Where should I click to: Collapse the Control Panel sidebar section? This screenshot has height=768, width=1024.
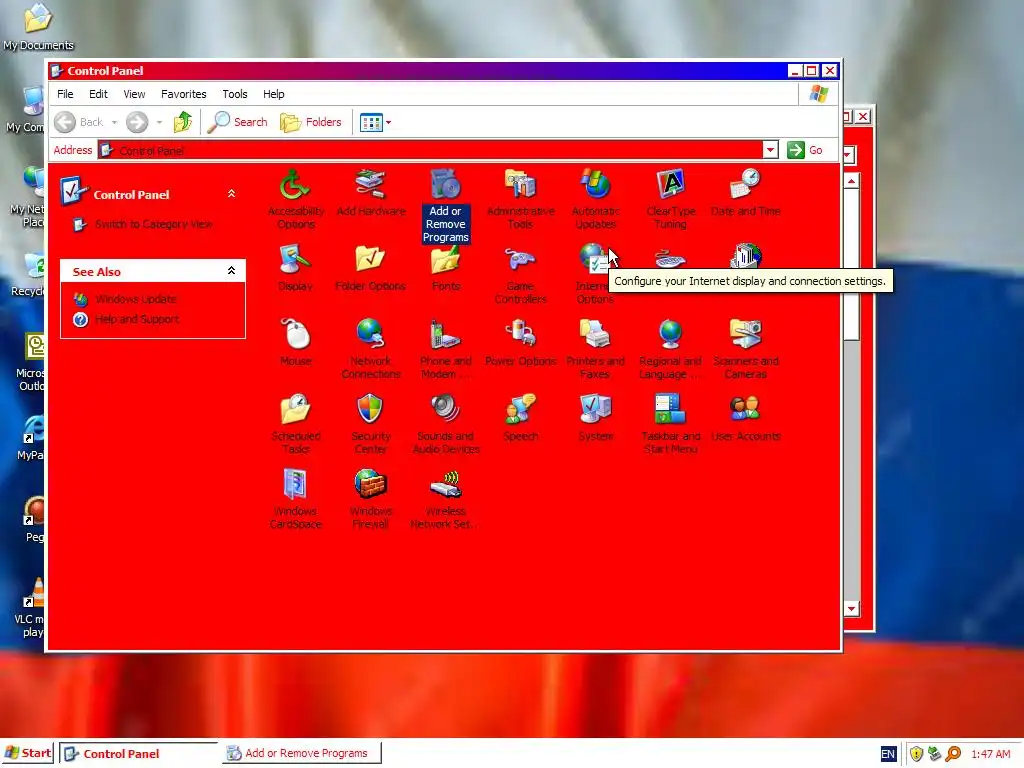point(231,194)
